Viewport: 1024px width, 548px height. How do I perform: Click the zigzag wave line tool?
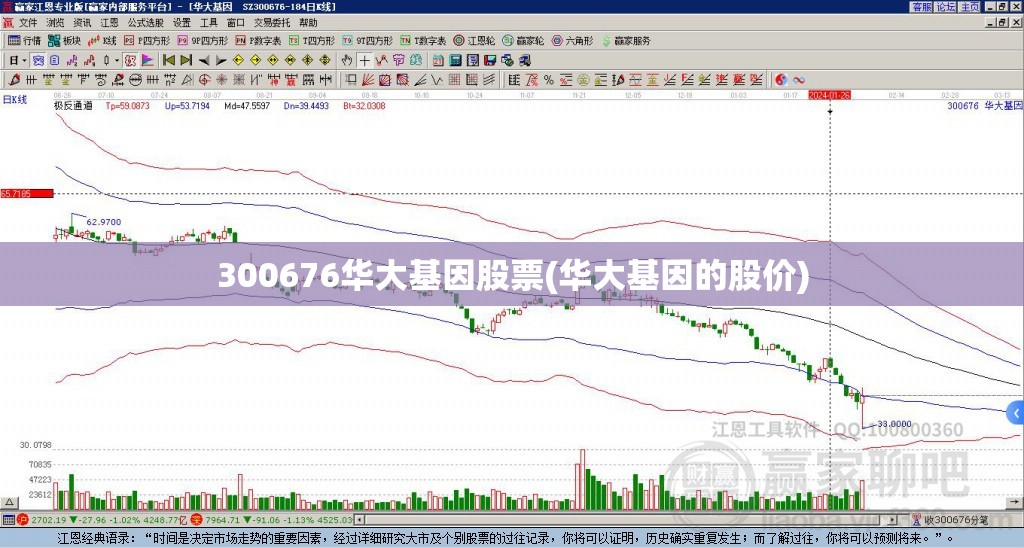coord(437,80)
